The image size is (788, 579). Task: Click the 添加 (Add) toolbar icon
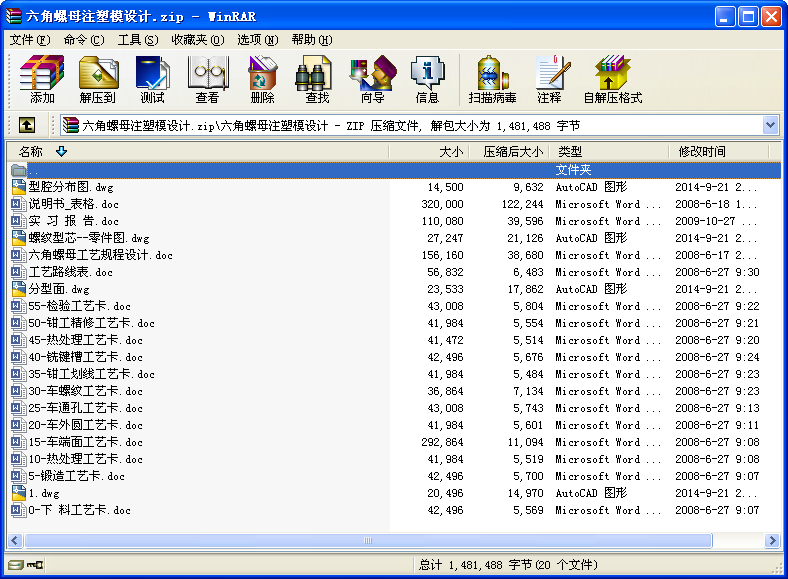click(x=42, y=79)
